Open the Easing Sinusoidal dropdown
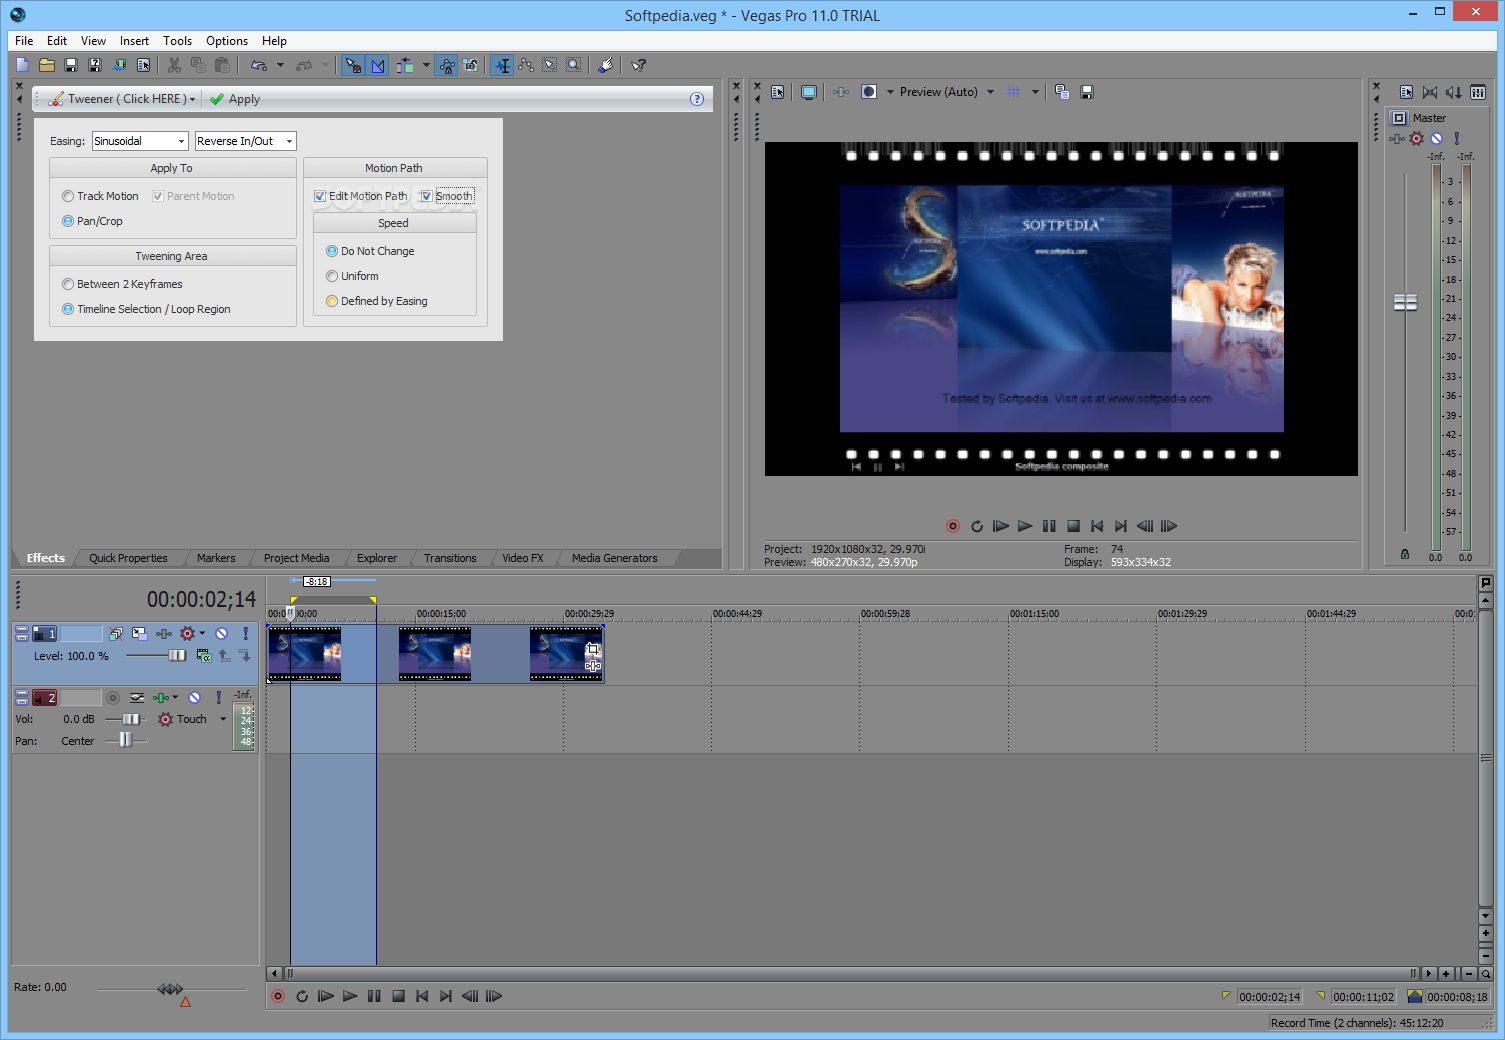 coord(140,141)
